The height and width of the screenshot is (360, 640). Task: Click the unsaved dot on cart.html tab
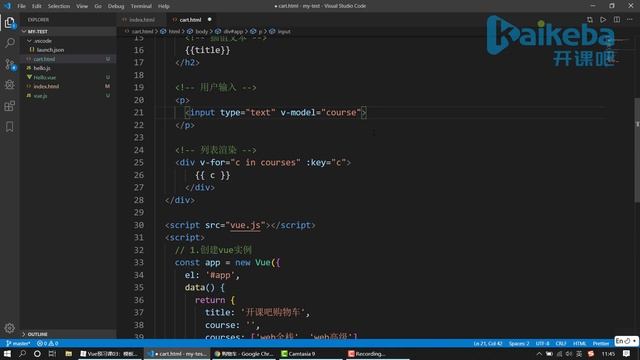tap(209, 19)
